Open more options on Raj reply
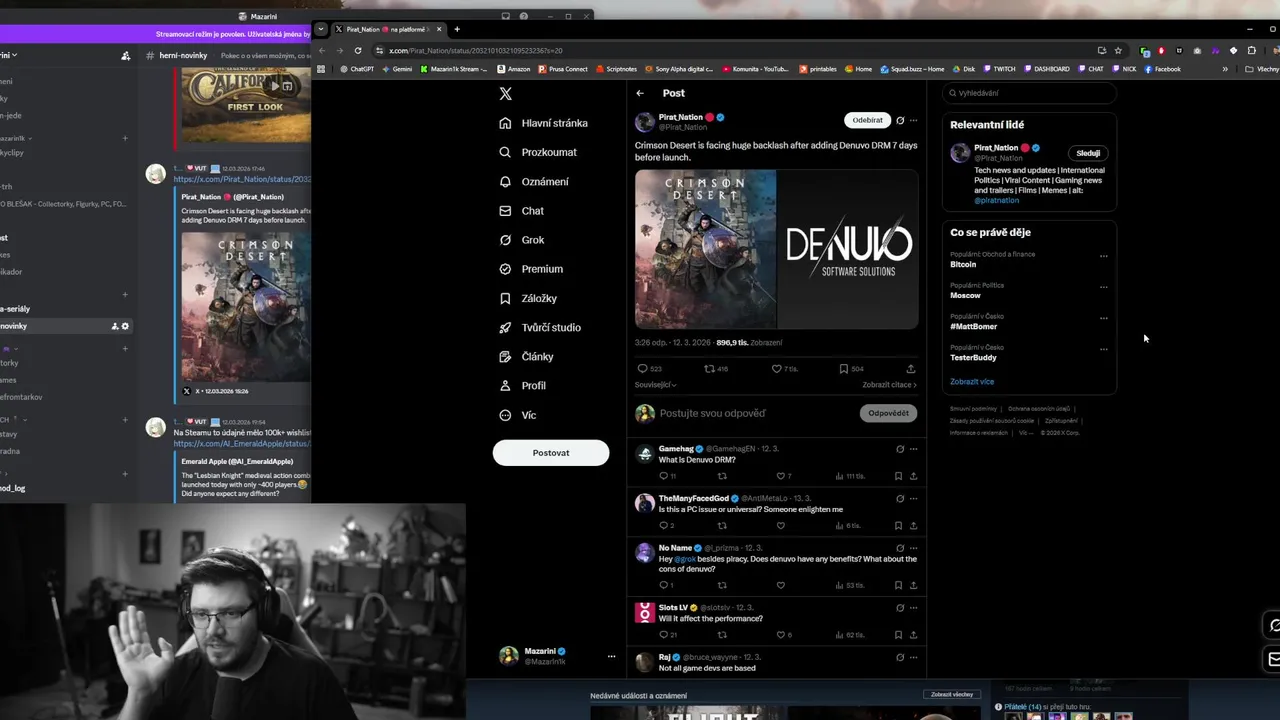The image size is (1280, 720). coord(913,657)
